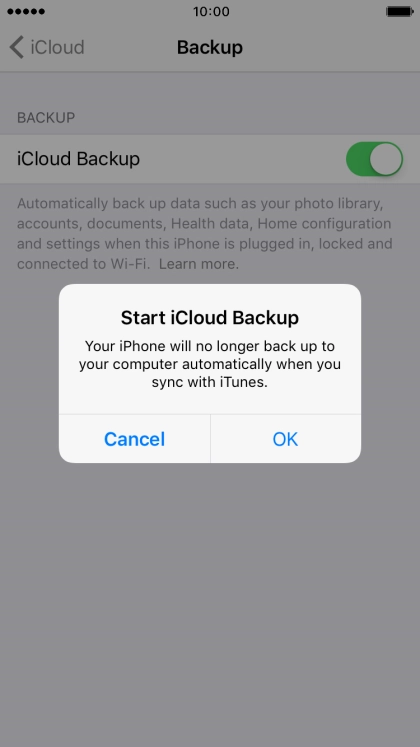420x747 pixels.
Task: Tap the 'connected to Wi-Fi' text
Action: click(83, 263)
